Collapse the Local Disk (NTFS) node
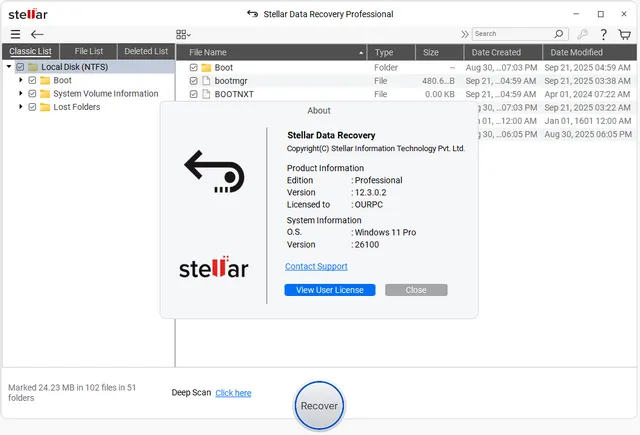Image resolution: width=640 pixels, height=435 pixels. pos(8,67)
